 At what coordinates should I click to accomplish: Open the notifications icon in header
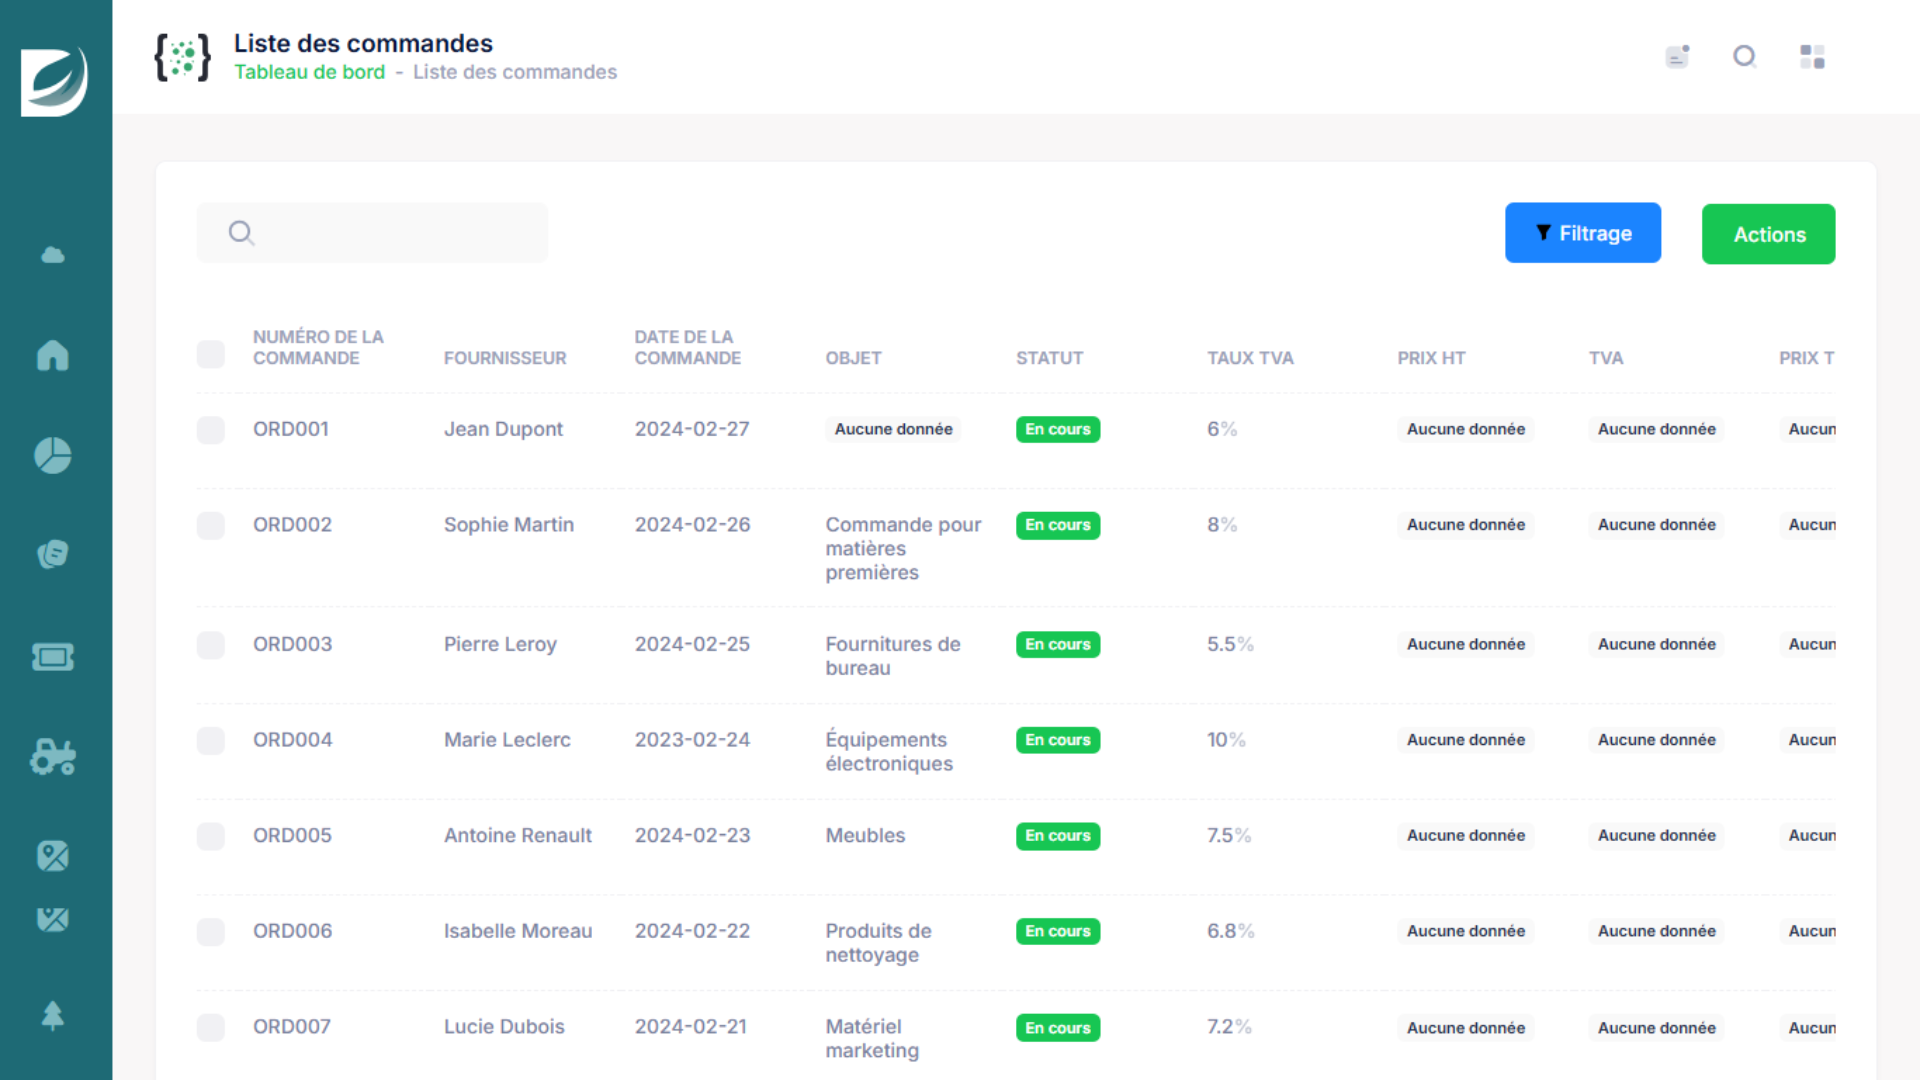tap(1677, 57)
